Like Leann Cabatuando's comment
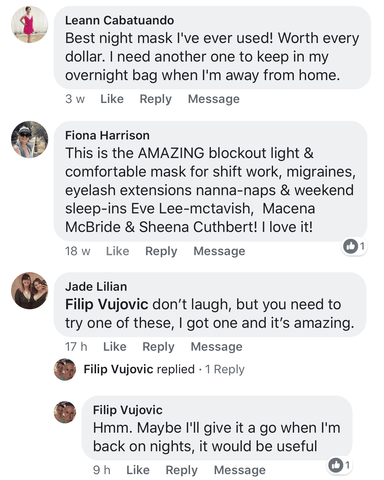The height and width of the screenshot is (480, 384). pos(112,99)
